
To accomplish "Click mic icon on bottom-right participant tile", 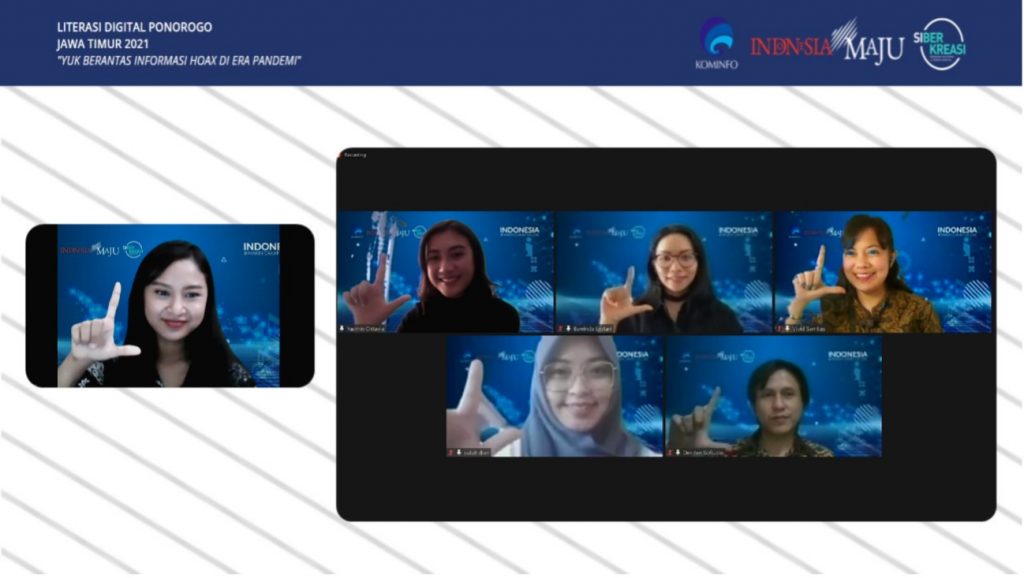I will (672, 452).
